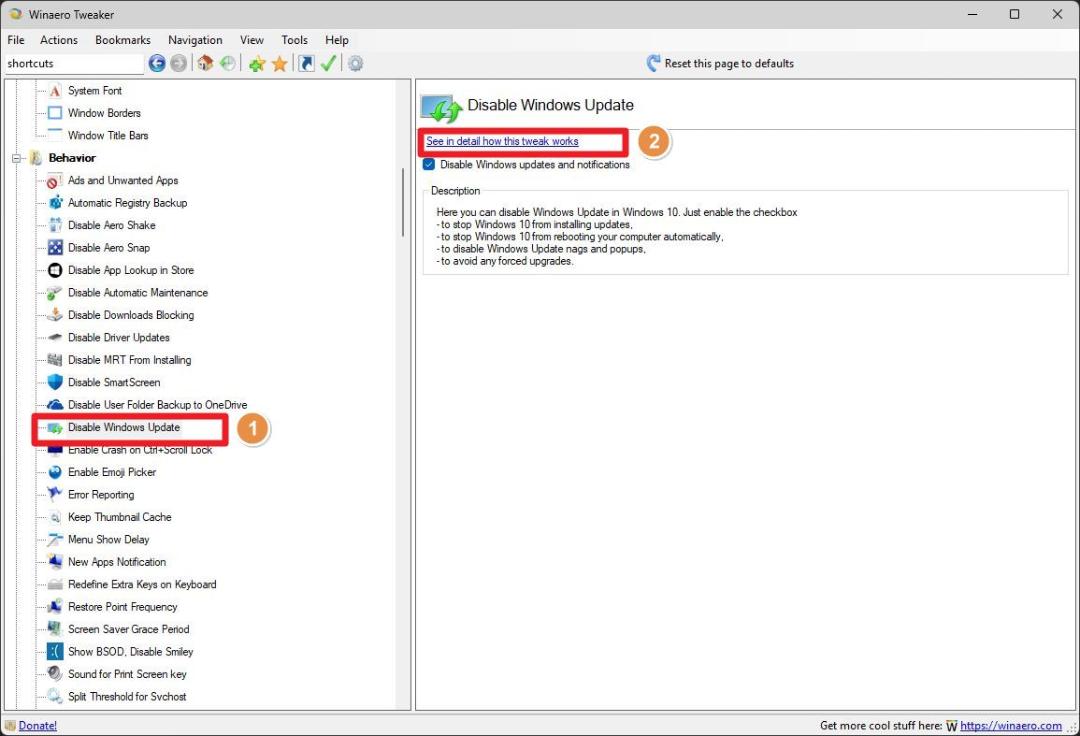Click the Window Borders square icon
Image resolution: width=1080 pixels, height=736 pixels.
click(x=55, y=113)
